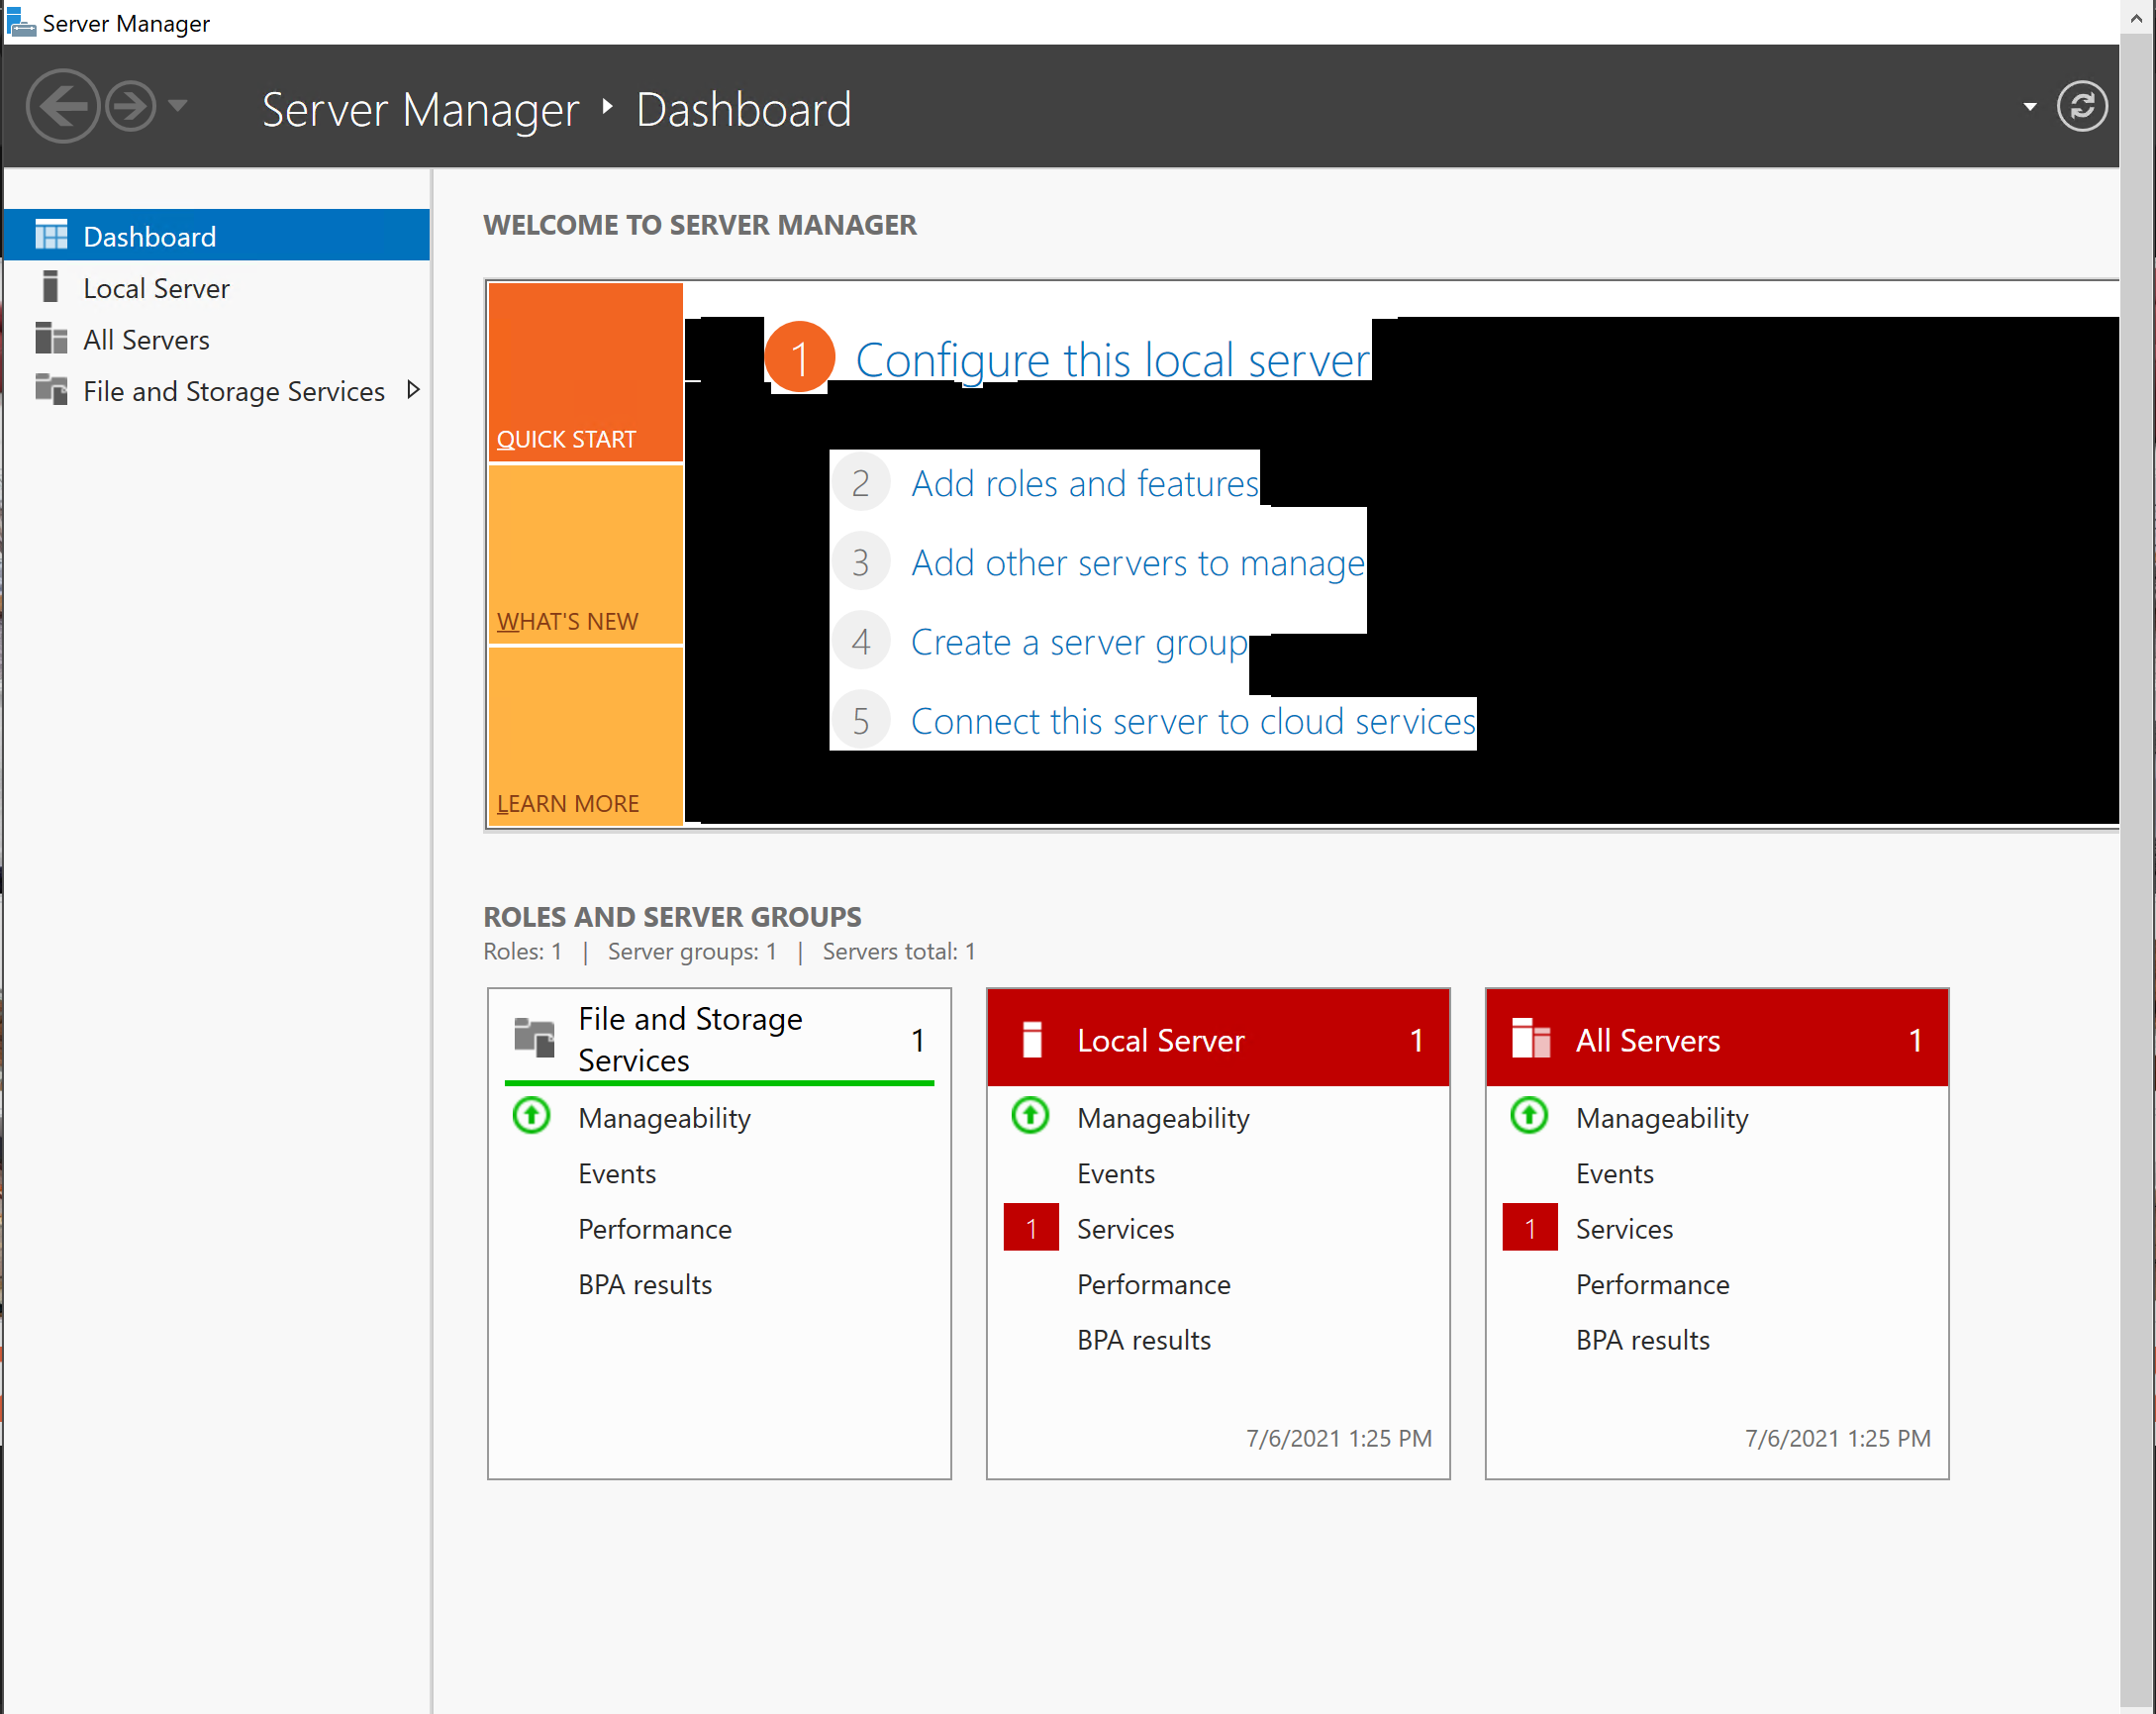
Task: Click green Manageability icon in Local Server tile
Action: (1030, 1116)
